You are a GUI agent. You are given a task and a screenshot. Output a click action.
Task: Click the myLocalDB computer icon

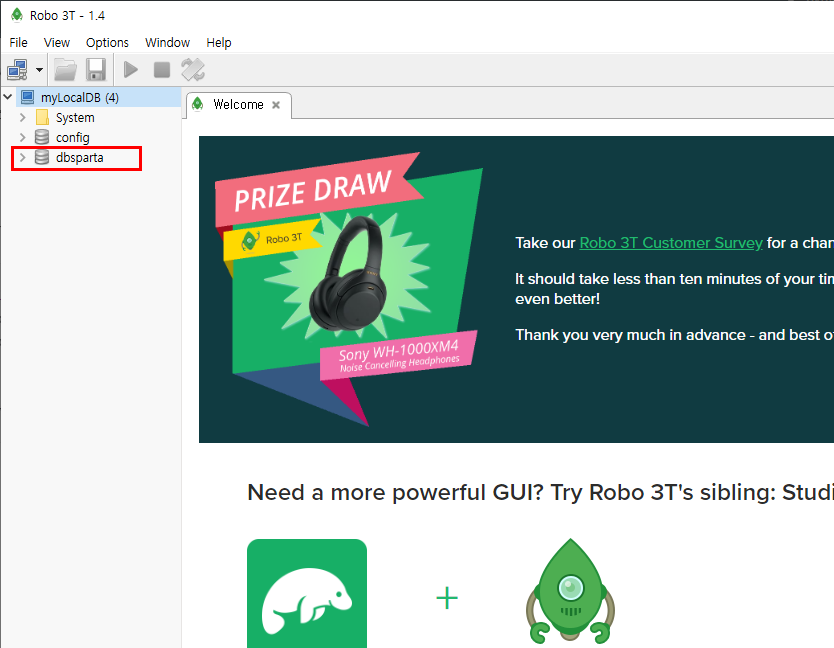(28, 97)
